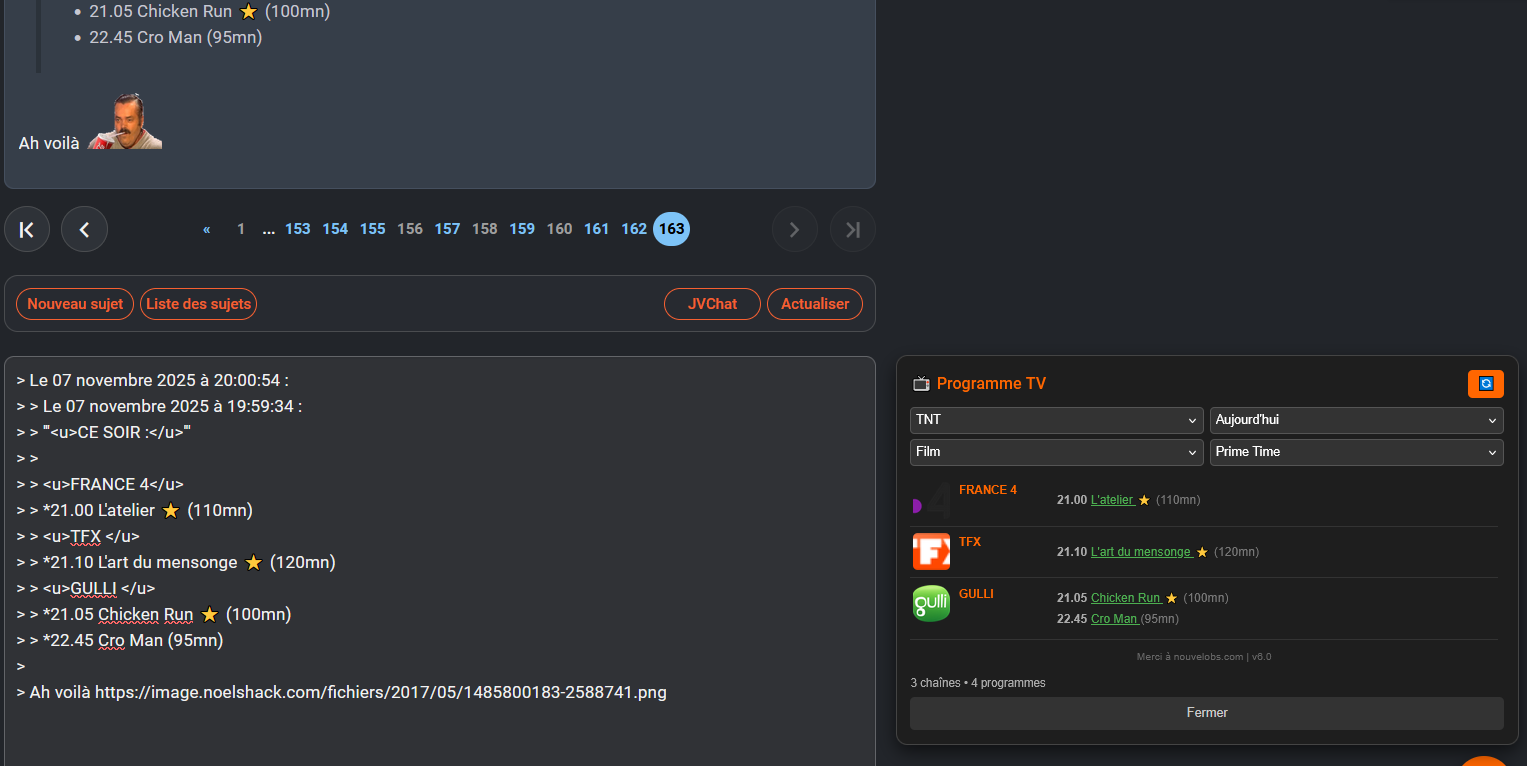
Task: Go to first page of topic
Action: click(x=27, y=230)
